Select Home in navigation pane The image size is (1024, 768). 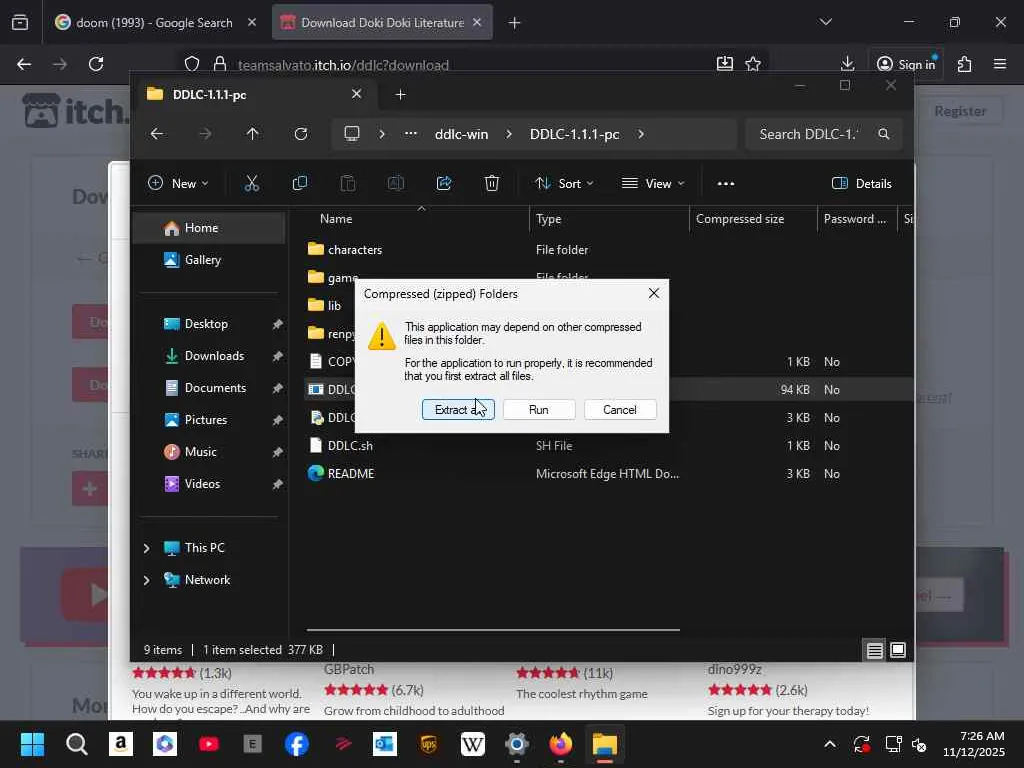[x=209, y=228]
